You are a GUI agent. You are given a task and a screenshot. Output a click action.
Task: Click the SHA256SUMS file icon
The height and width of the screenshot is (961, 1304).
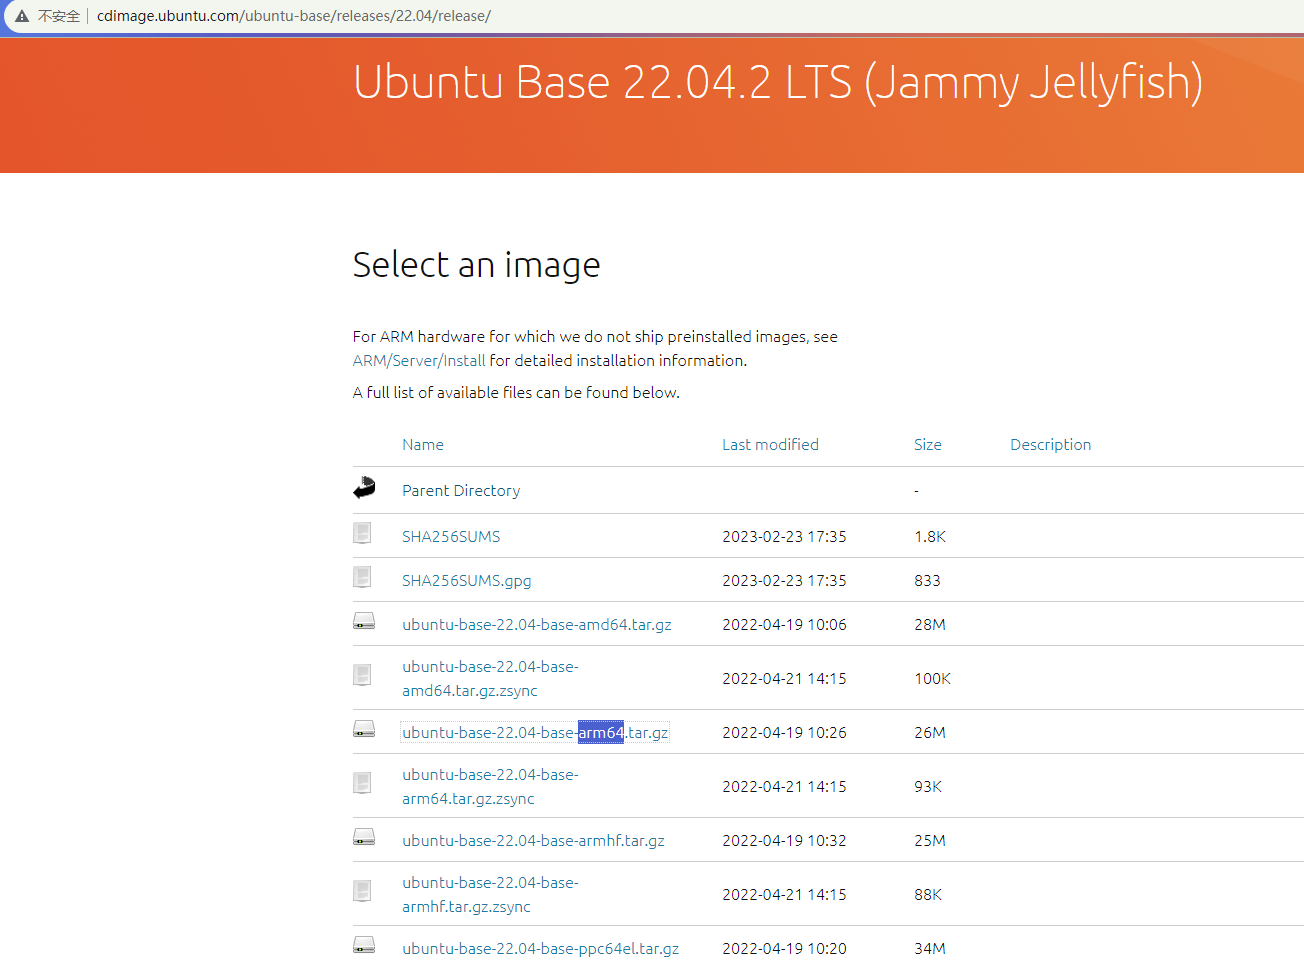tap(362, 533)
